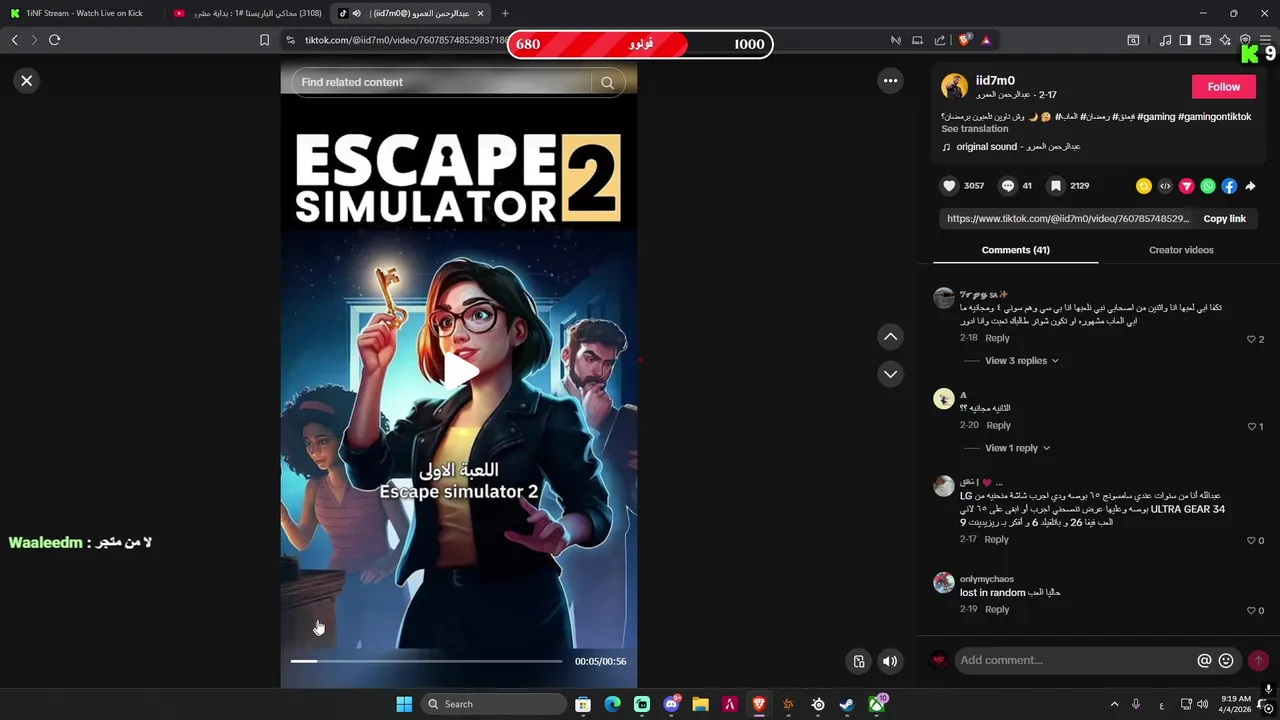1280x720 pixels.
Task: Open Steam from the taskbar
Action: [847, 704]
